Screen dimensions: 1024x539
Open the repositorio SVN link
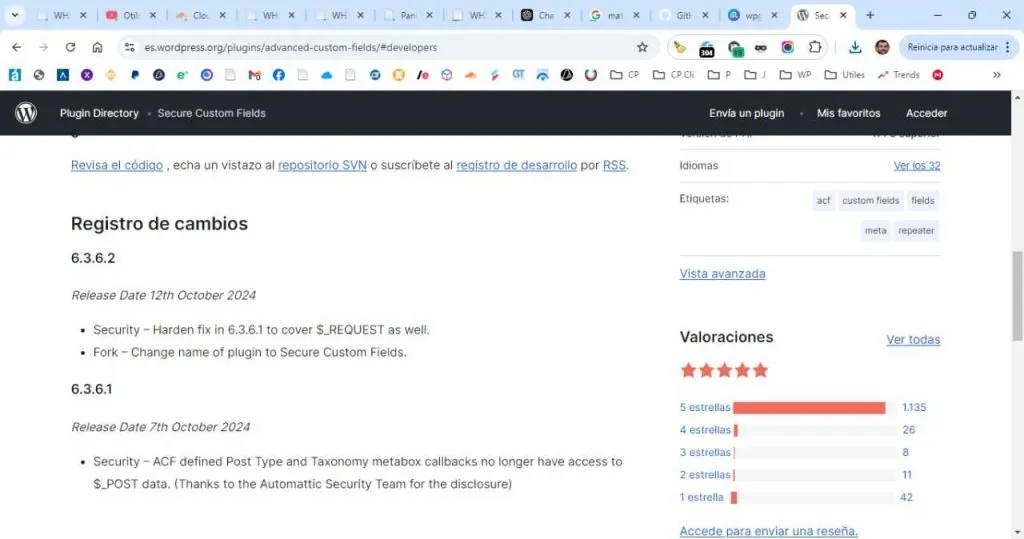(323, 165)
